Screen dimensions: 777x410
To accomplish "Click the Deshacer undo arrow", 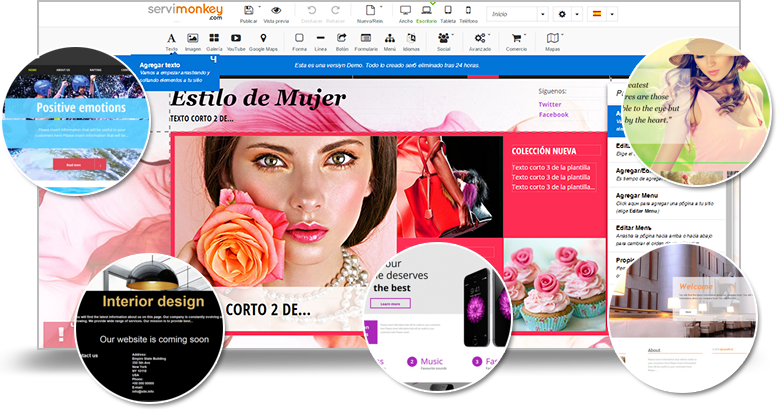I will coord(312,10).
